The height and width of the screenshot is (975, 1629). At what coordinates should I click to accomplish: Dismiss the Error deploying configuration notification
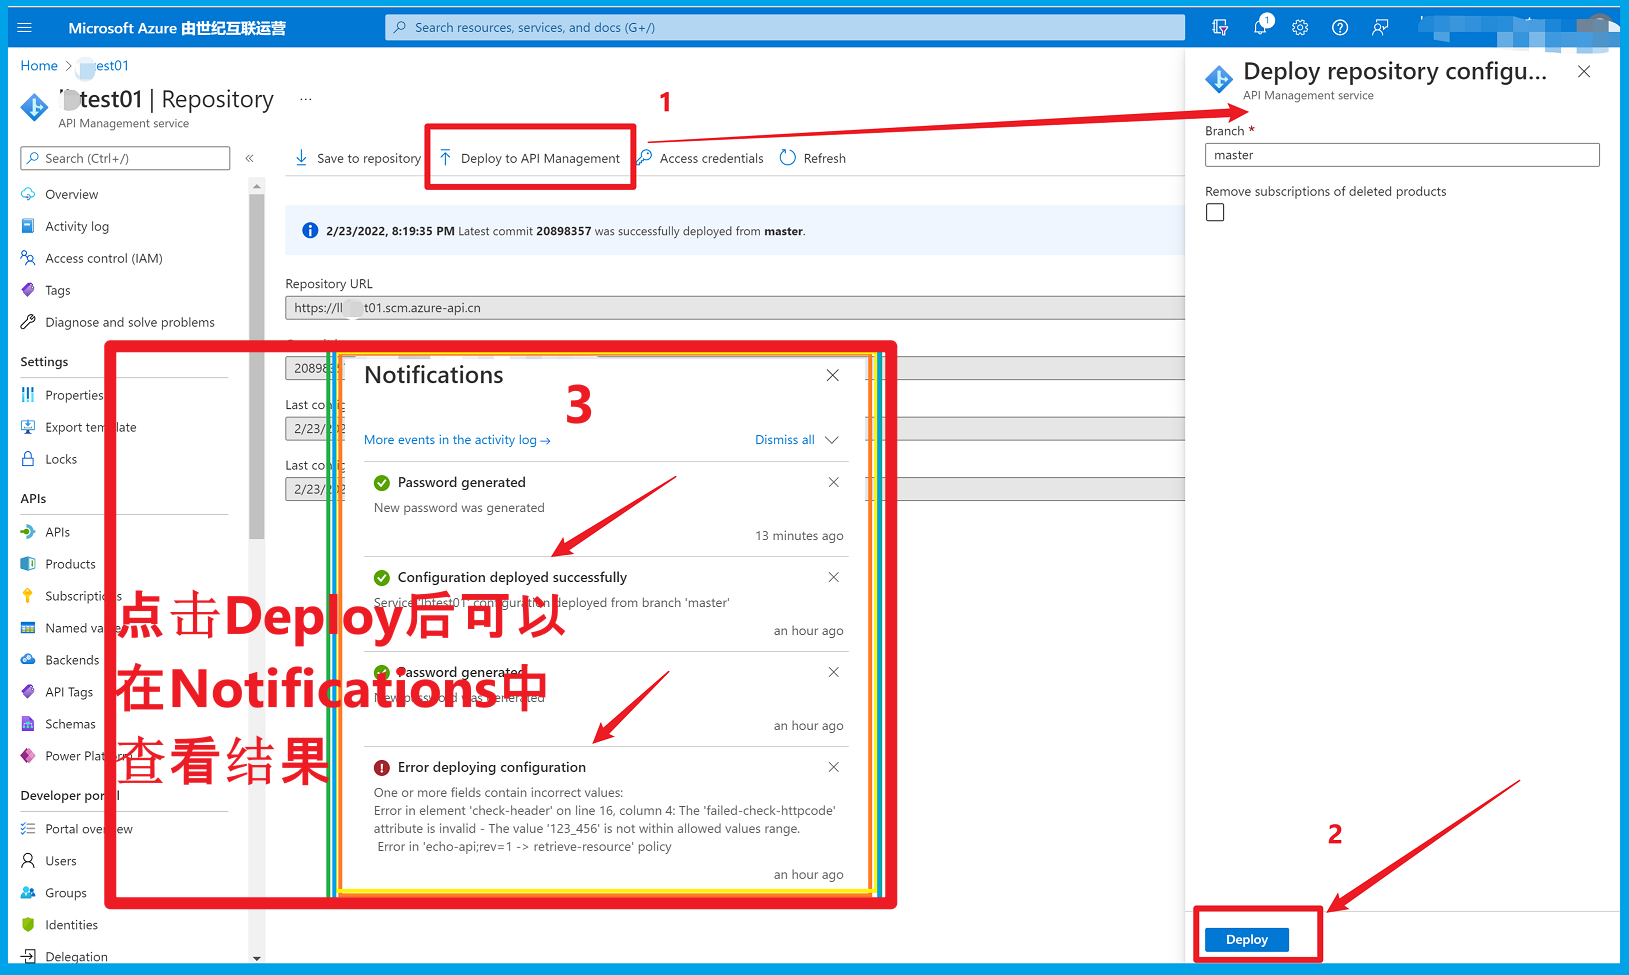coord(833,767)
